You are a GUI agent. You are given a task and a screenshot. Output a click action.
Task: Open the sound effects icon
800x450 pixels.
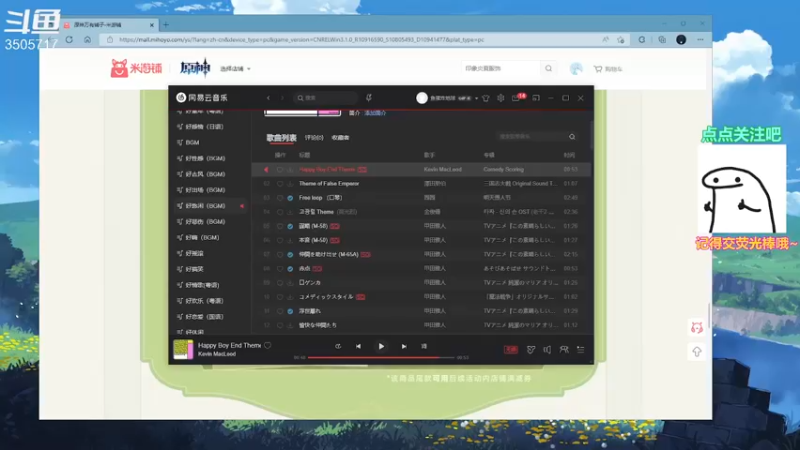coord(531,349)
